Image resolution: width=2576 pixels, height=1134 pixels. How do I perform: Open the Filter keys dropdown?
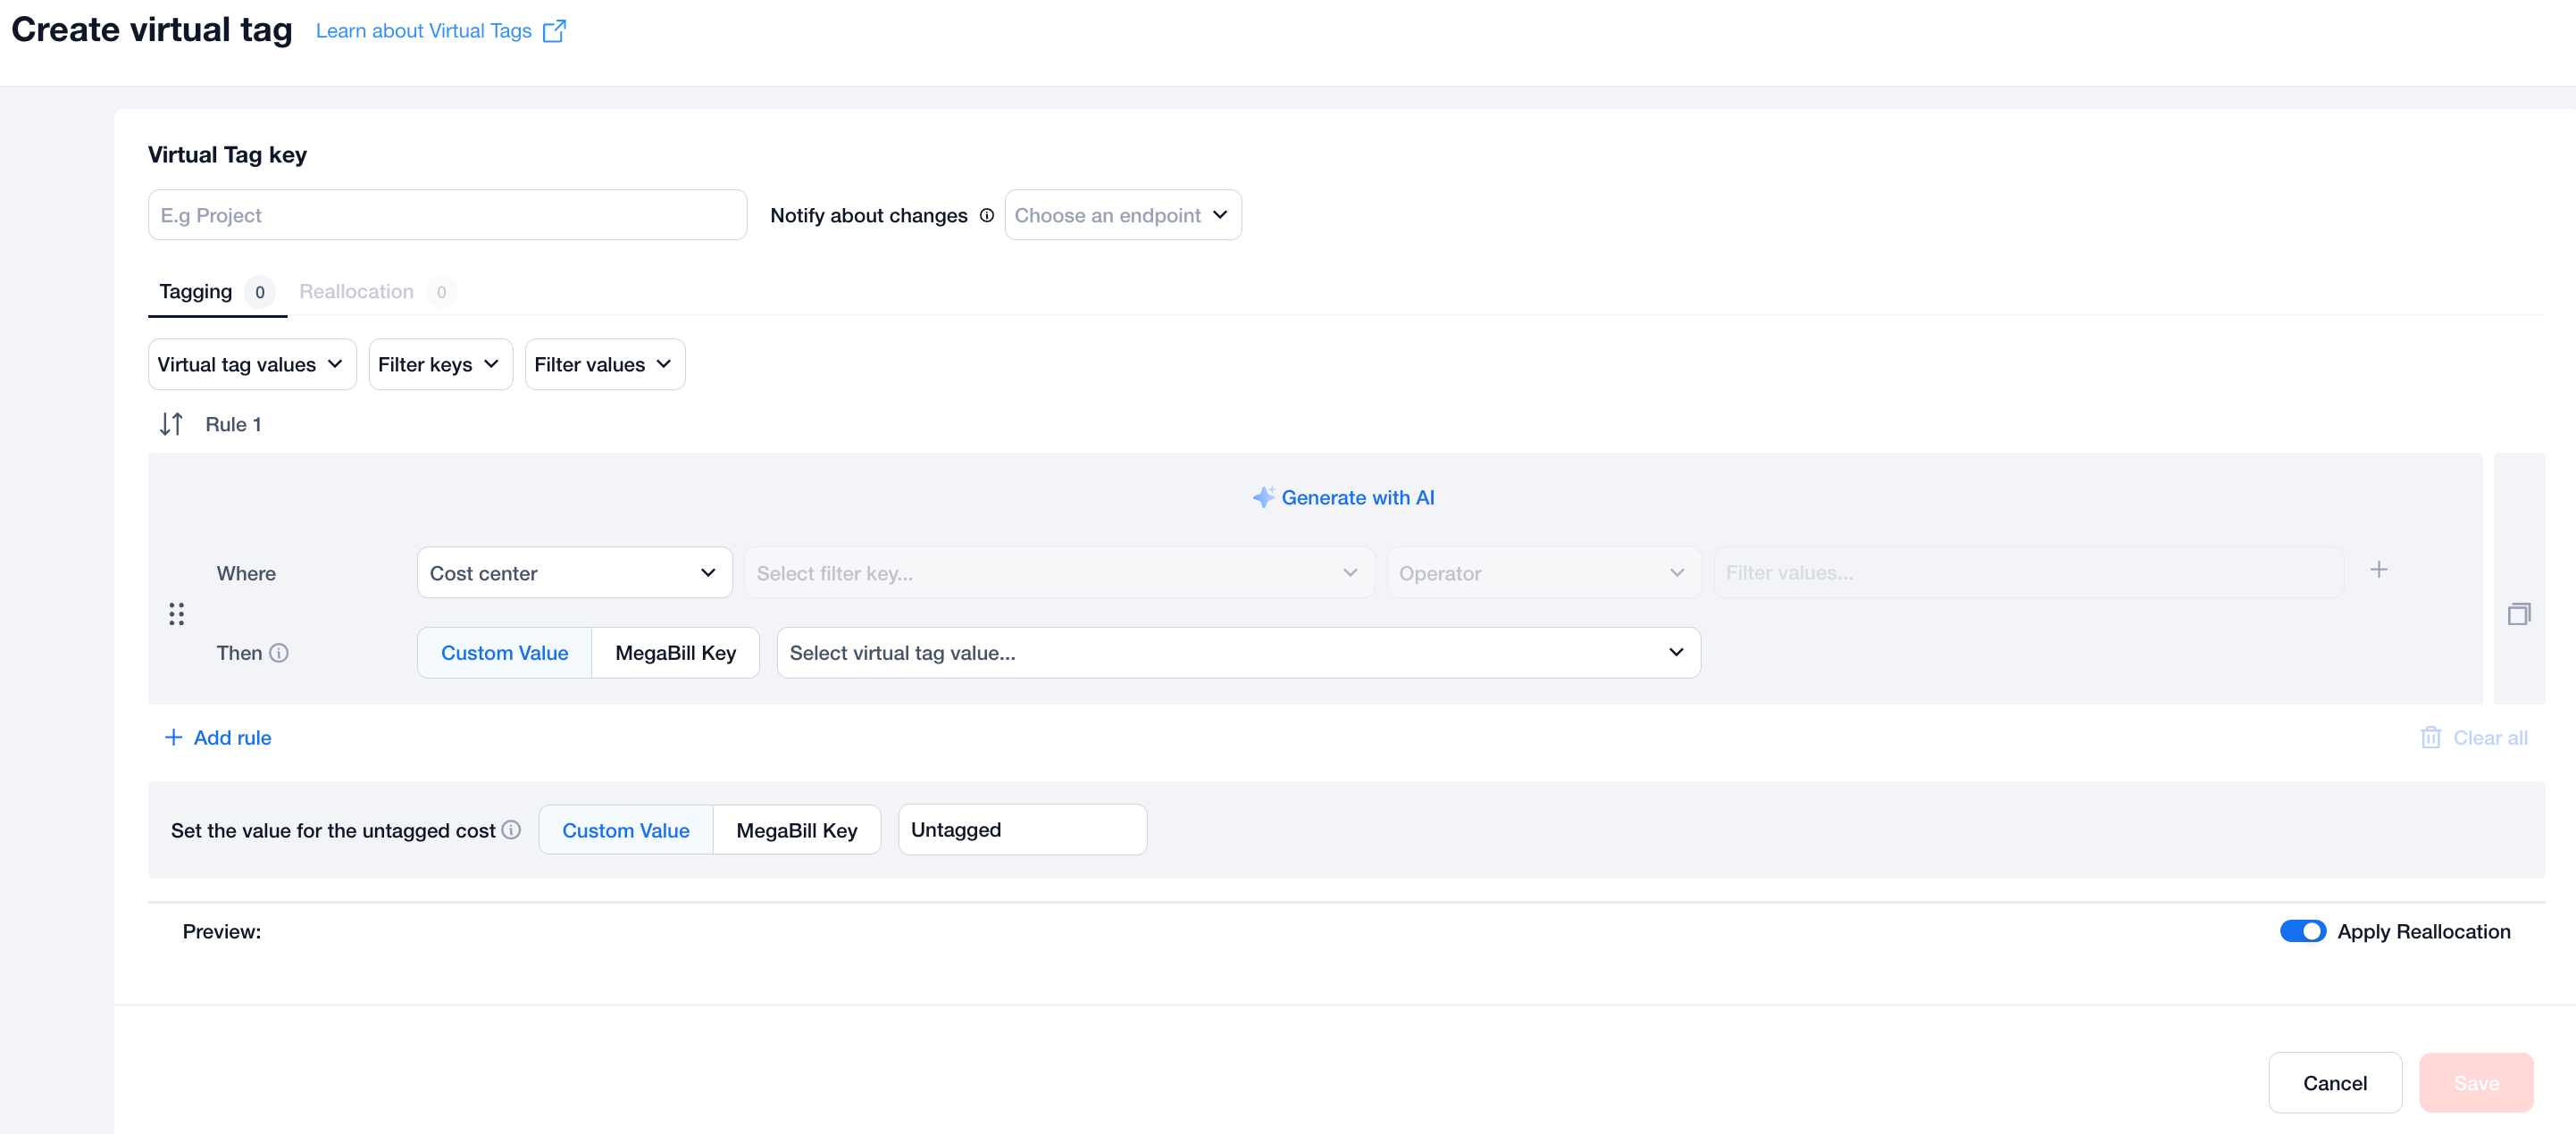(439, 365)
